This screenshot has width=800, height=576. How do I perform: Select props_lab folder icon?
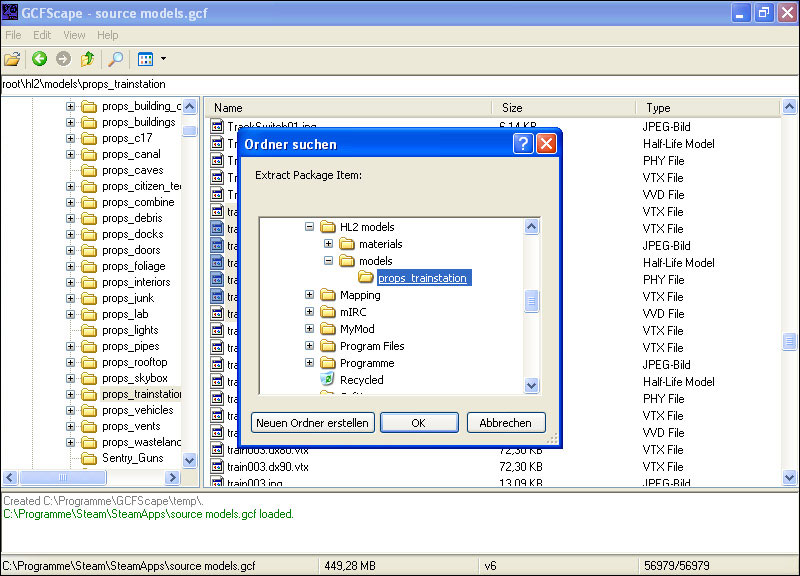(89, 315)
